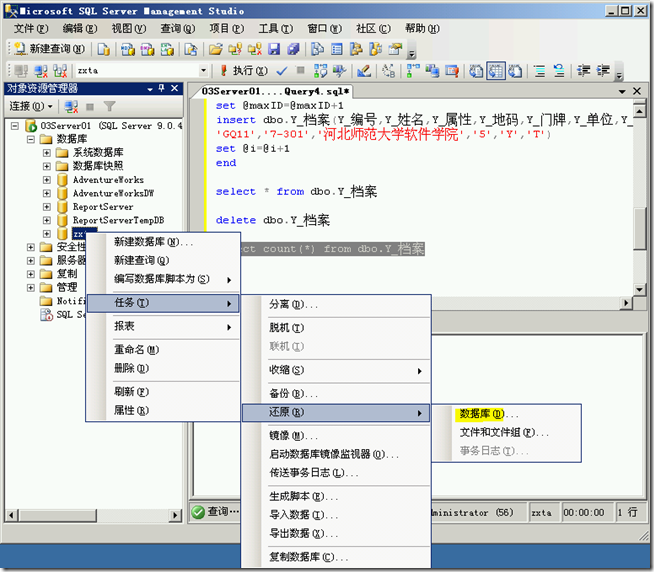Open the active documents list dropdown
The height and width of the screenshot is (572, 654).
tap(622, 91)
